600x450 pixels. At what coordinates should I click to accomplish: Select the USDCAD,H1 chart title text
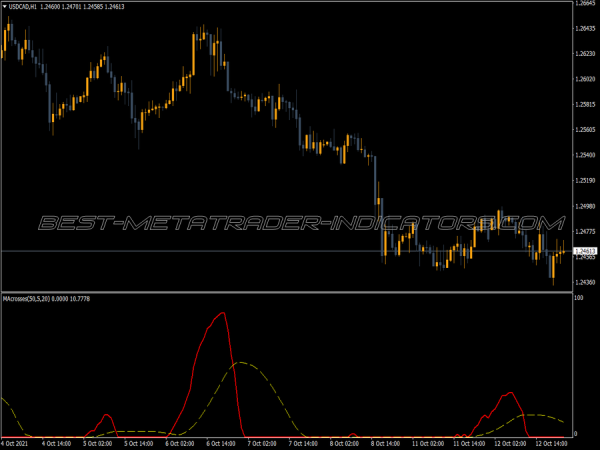[23, 7]
